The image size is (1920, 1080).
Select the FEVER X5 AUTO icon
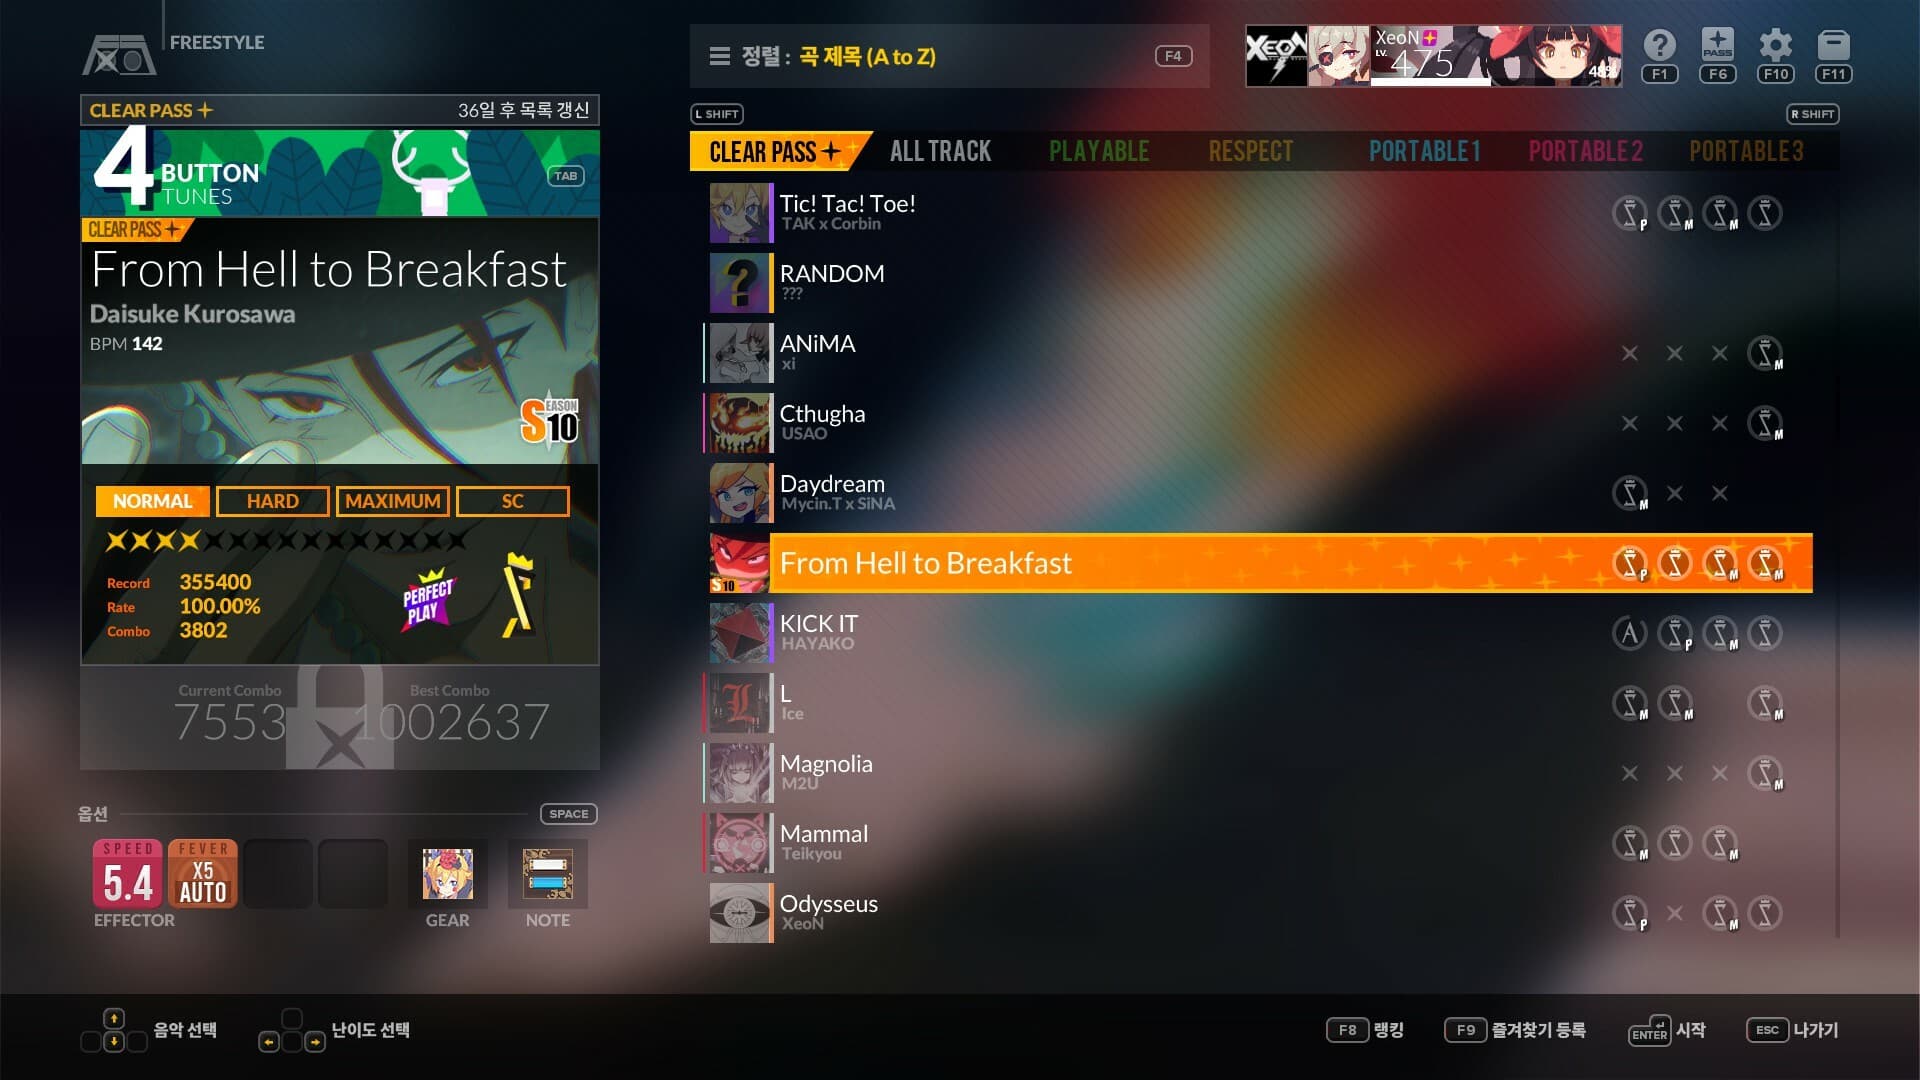tap(200, 874)
